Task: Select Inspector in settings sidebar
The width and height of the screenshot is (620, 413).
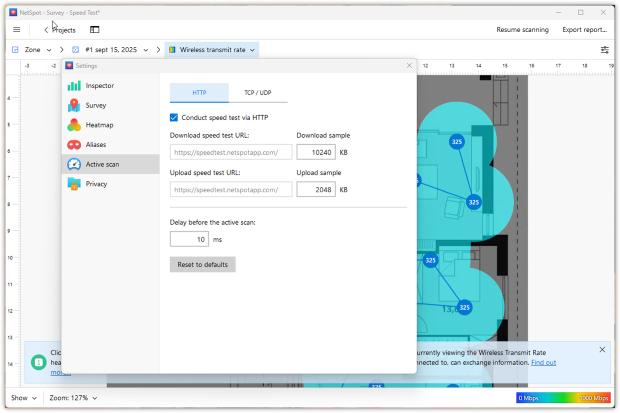Action: click(99, 86)
